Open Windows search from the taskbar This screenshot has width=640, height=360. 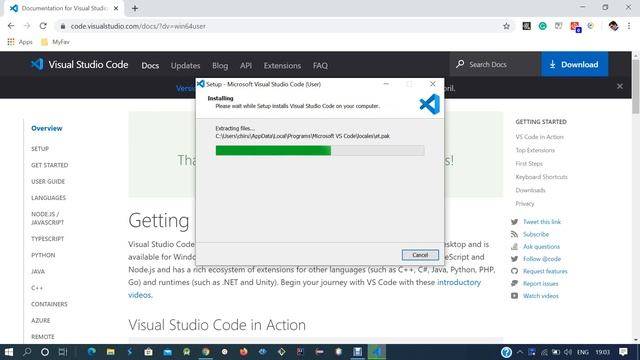coord(27,352)
